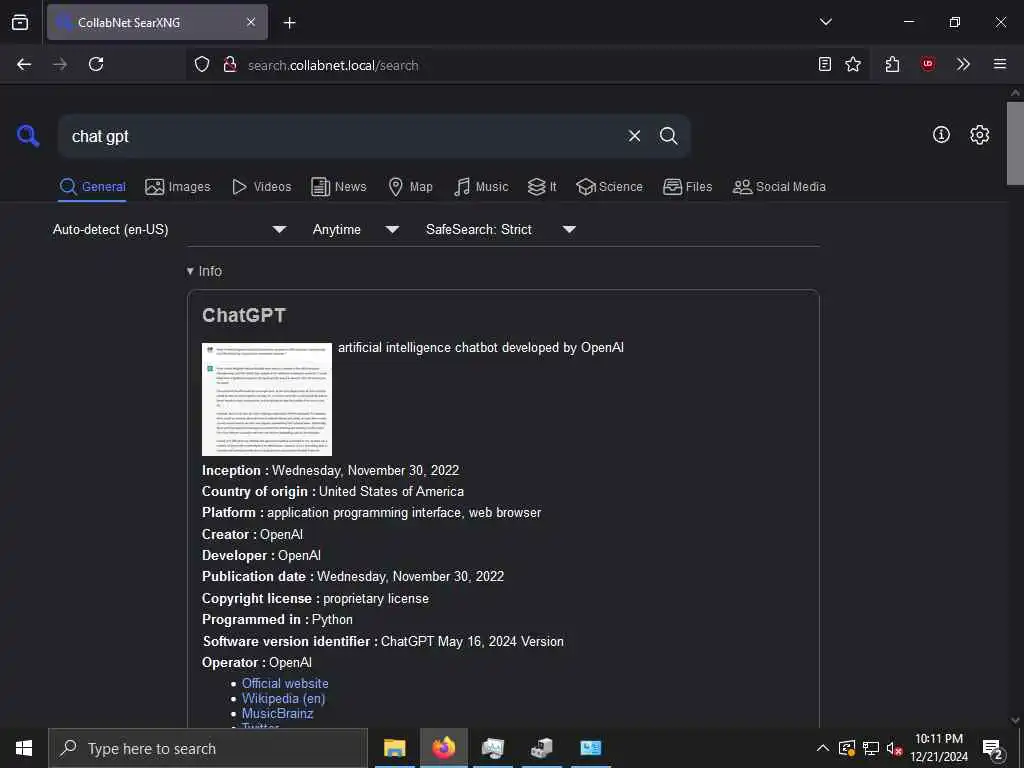Click the 'Country of origin' row text
This screenshot has width=1024, height=768.
[332, 491]
